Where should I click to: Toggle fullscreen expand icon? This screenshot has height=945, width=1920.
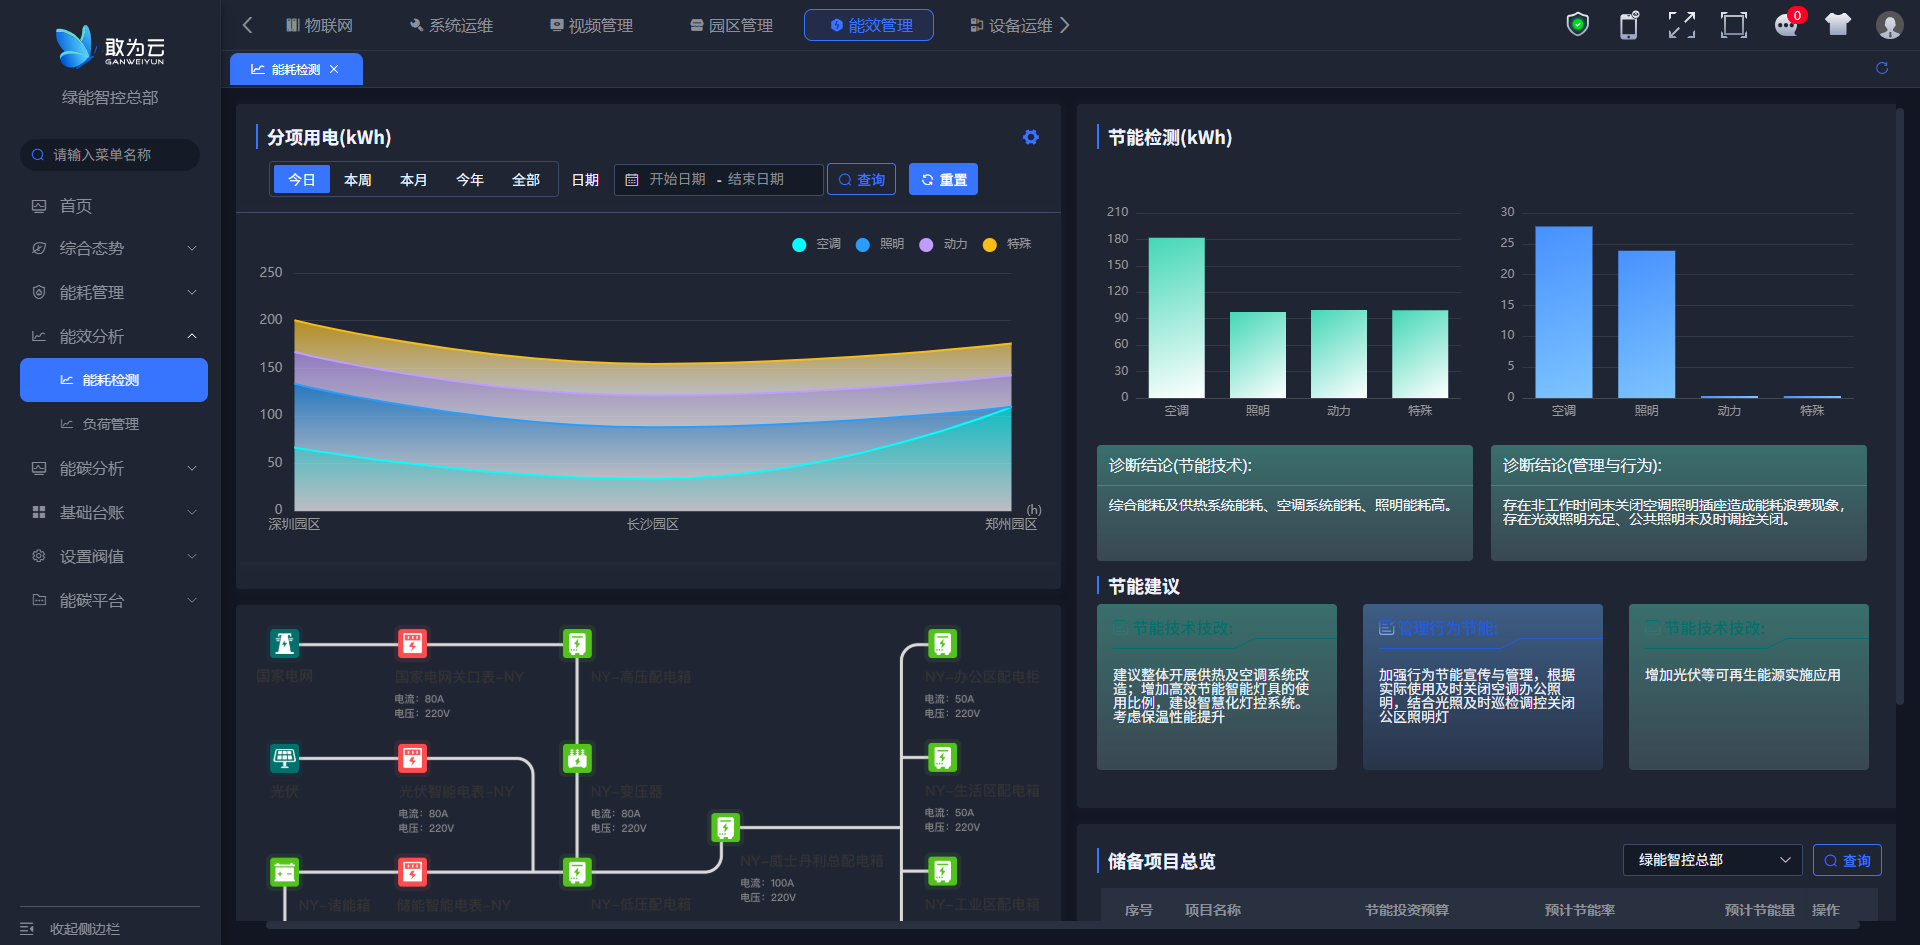[x=1681, y=25]
